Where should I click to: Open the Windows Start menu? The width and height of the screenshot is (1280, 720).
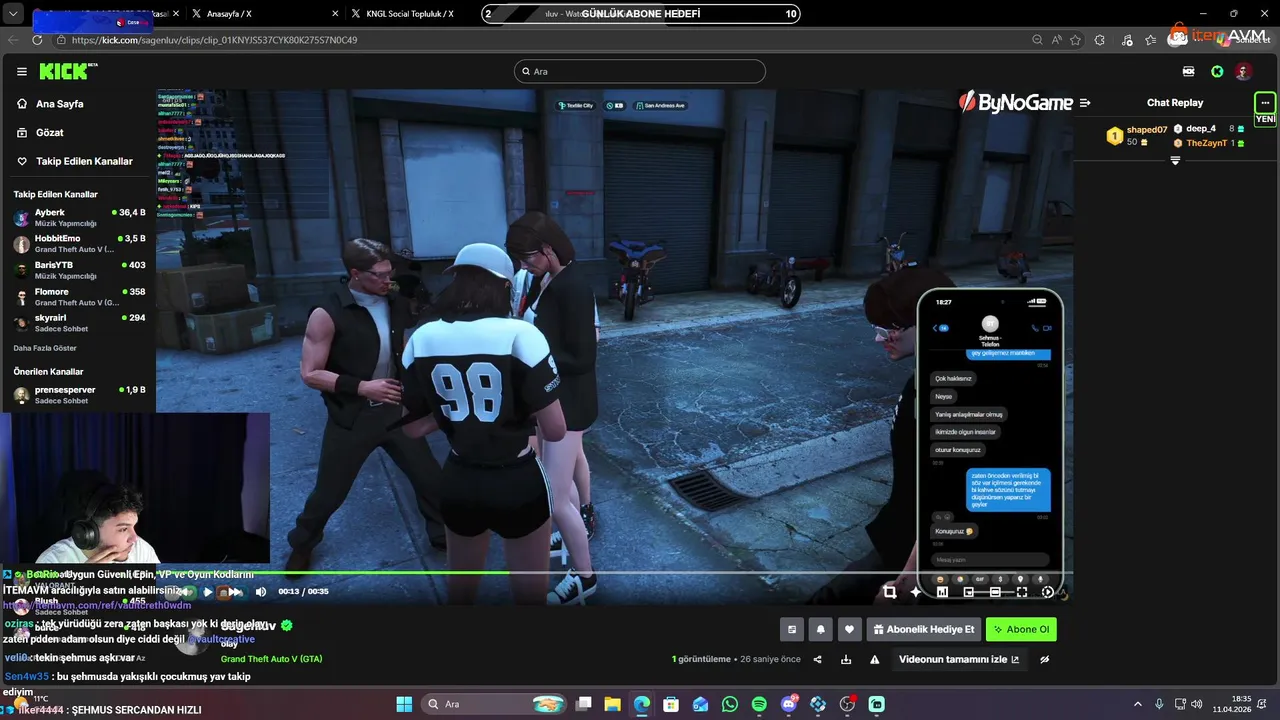point(404,704)
